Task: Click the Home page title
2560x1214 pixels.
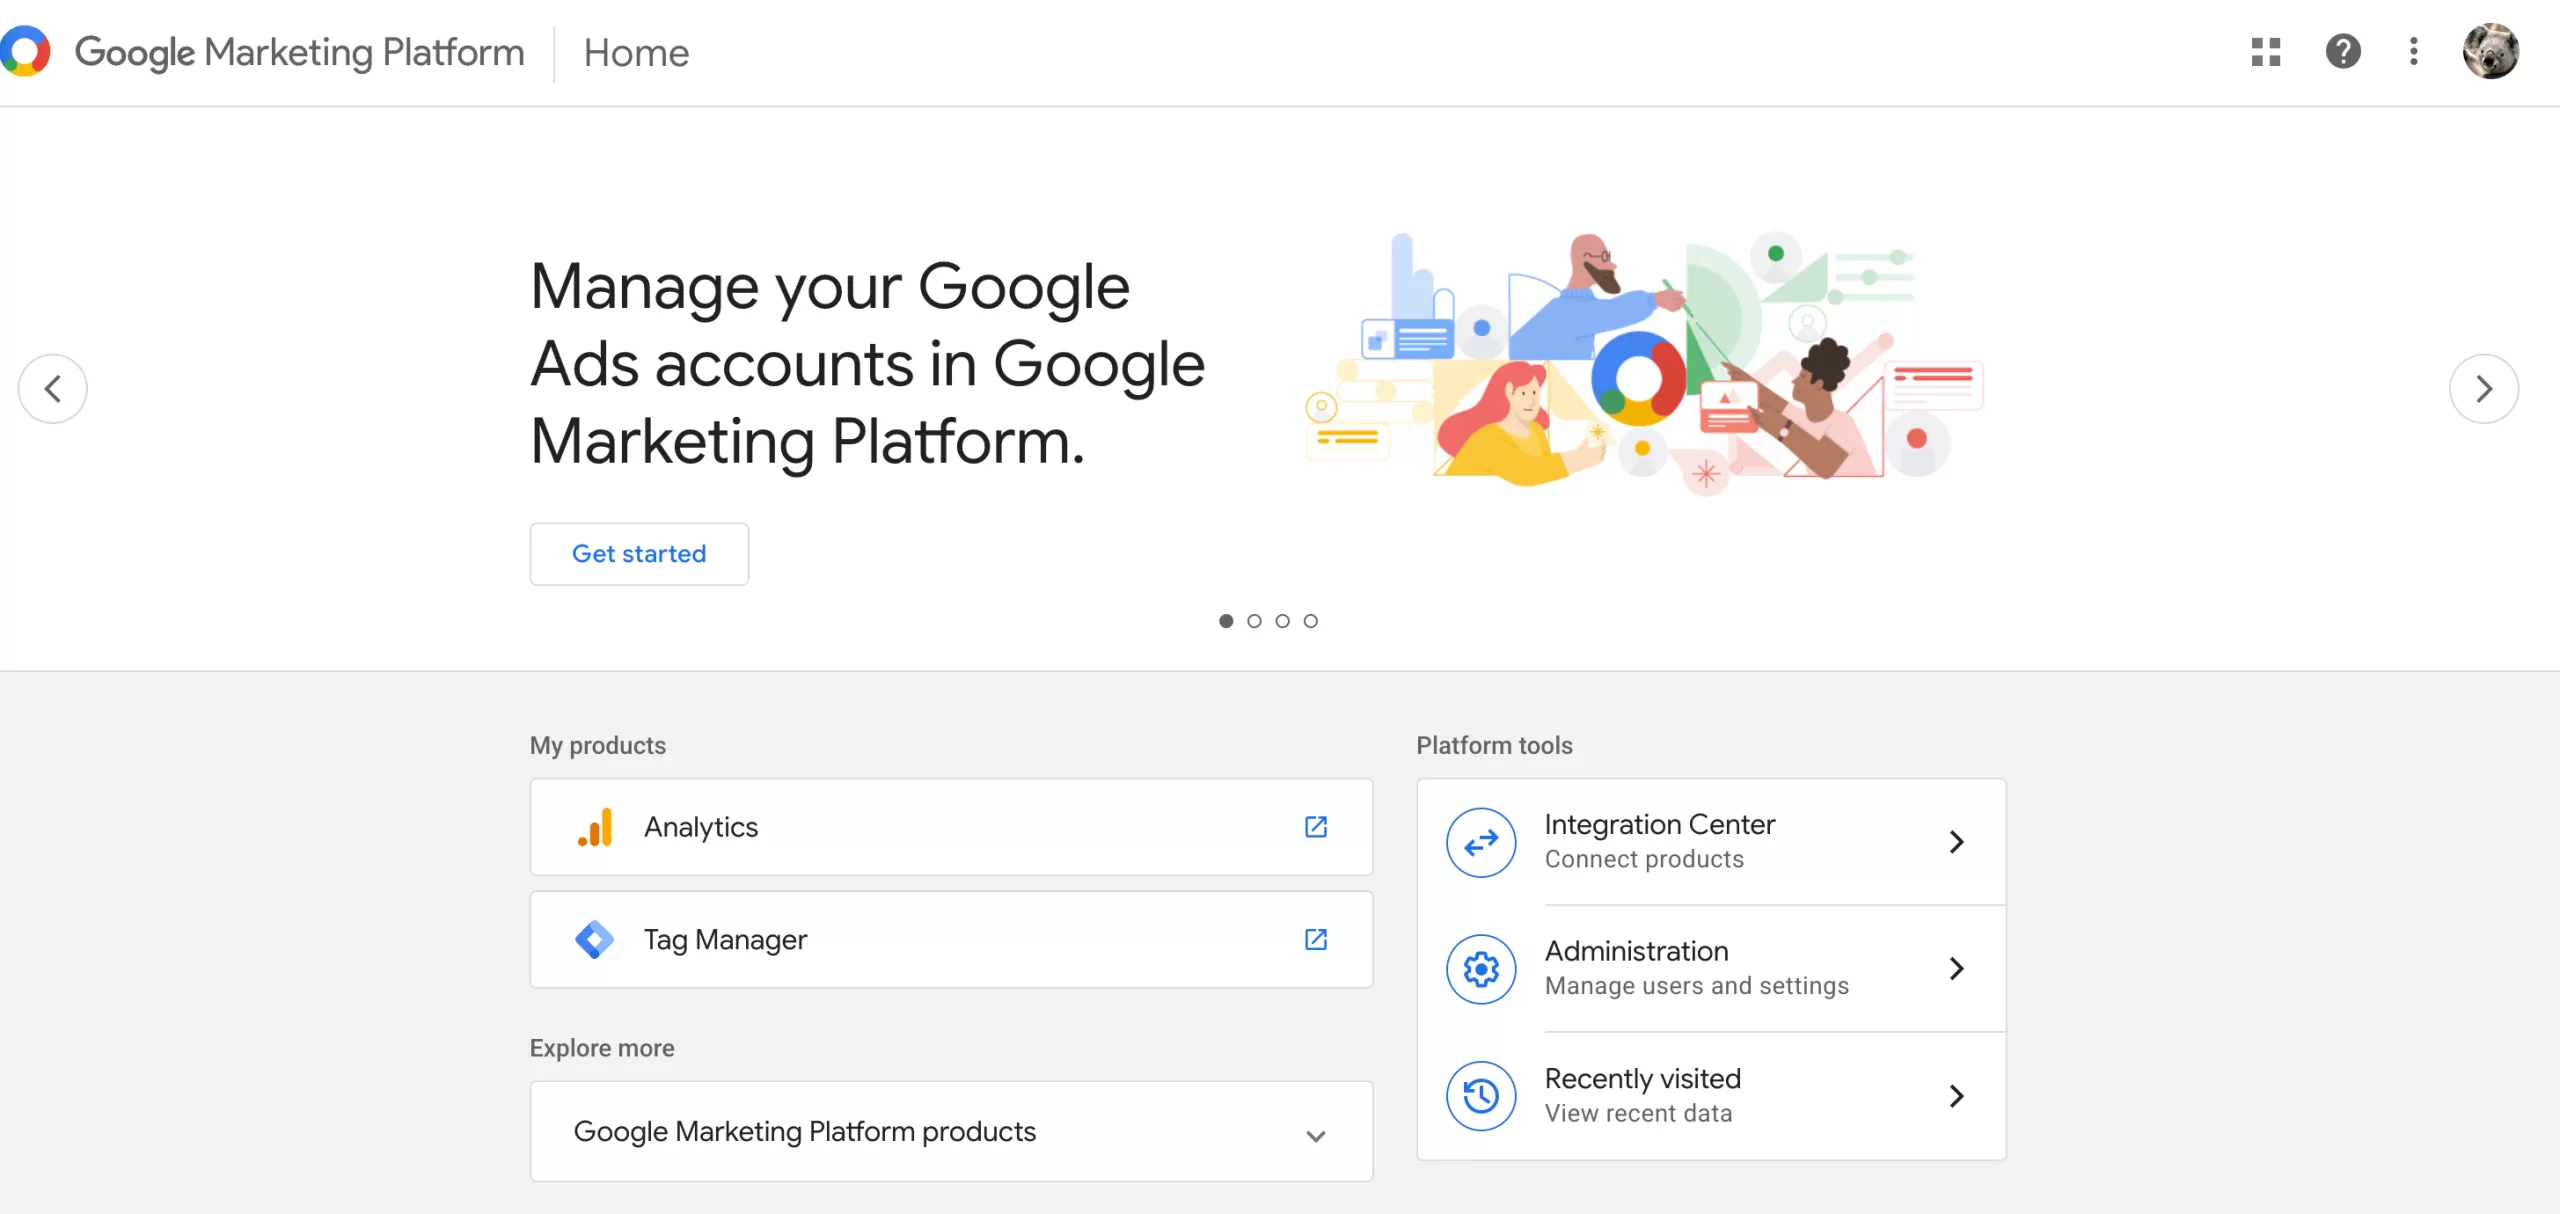Action: tap(636, 53)
